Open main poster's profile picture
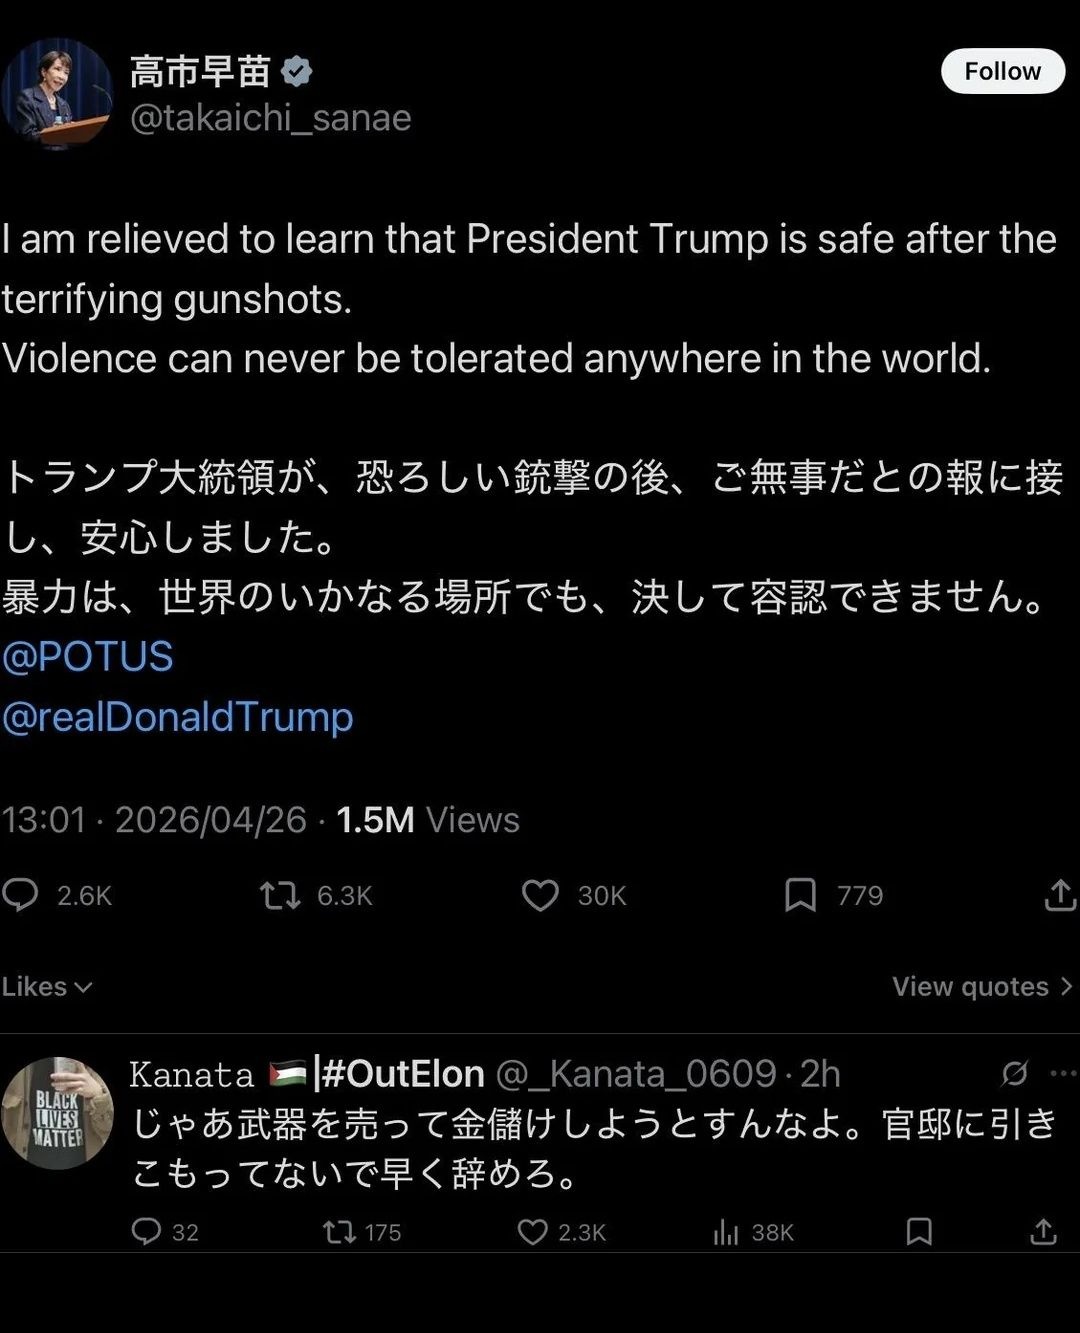Screen dimensions: 1080x1333 [56, 94]
